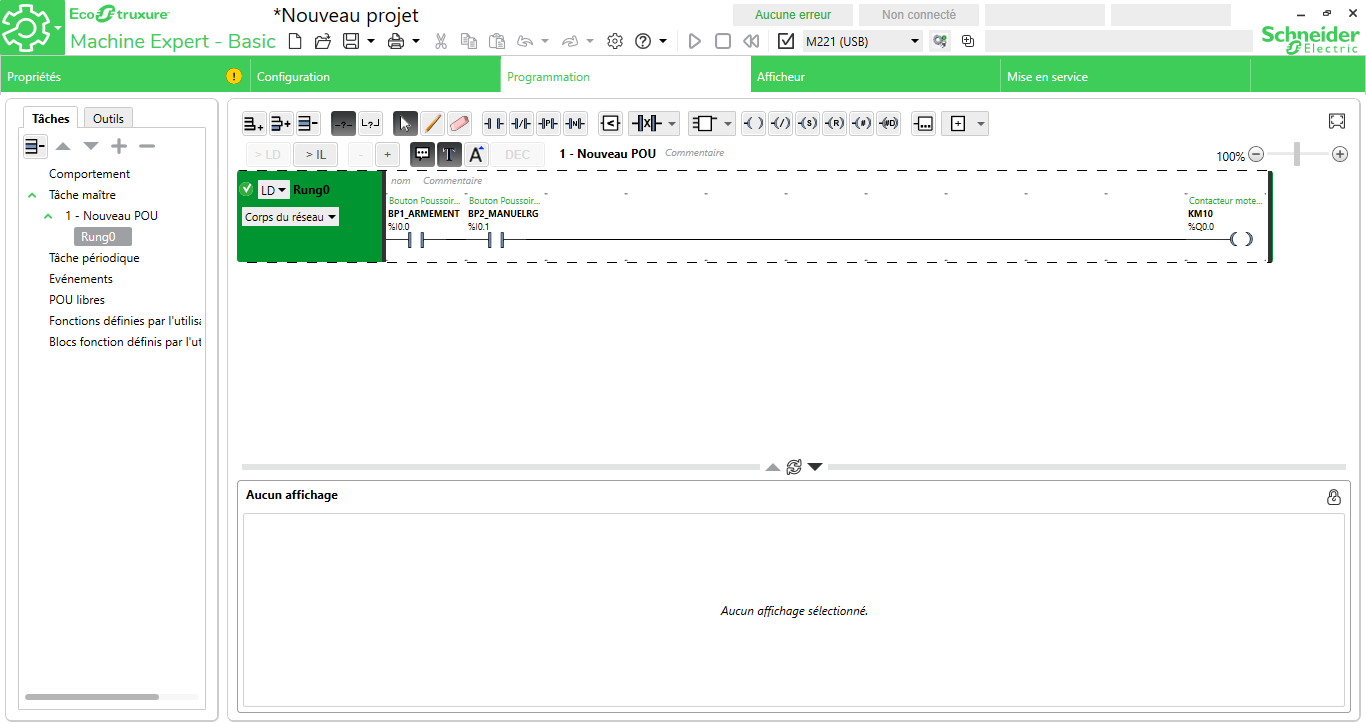Select the pencil drawing mode tool
Image resolution: width=1366 pixels, height=723 pixels.
click(x=432, y=123)
